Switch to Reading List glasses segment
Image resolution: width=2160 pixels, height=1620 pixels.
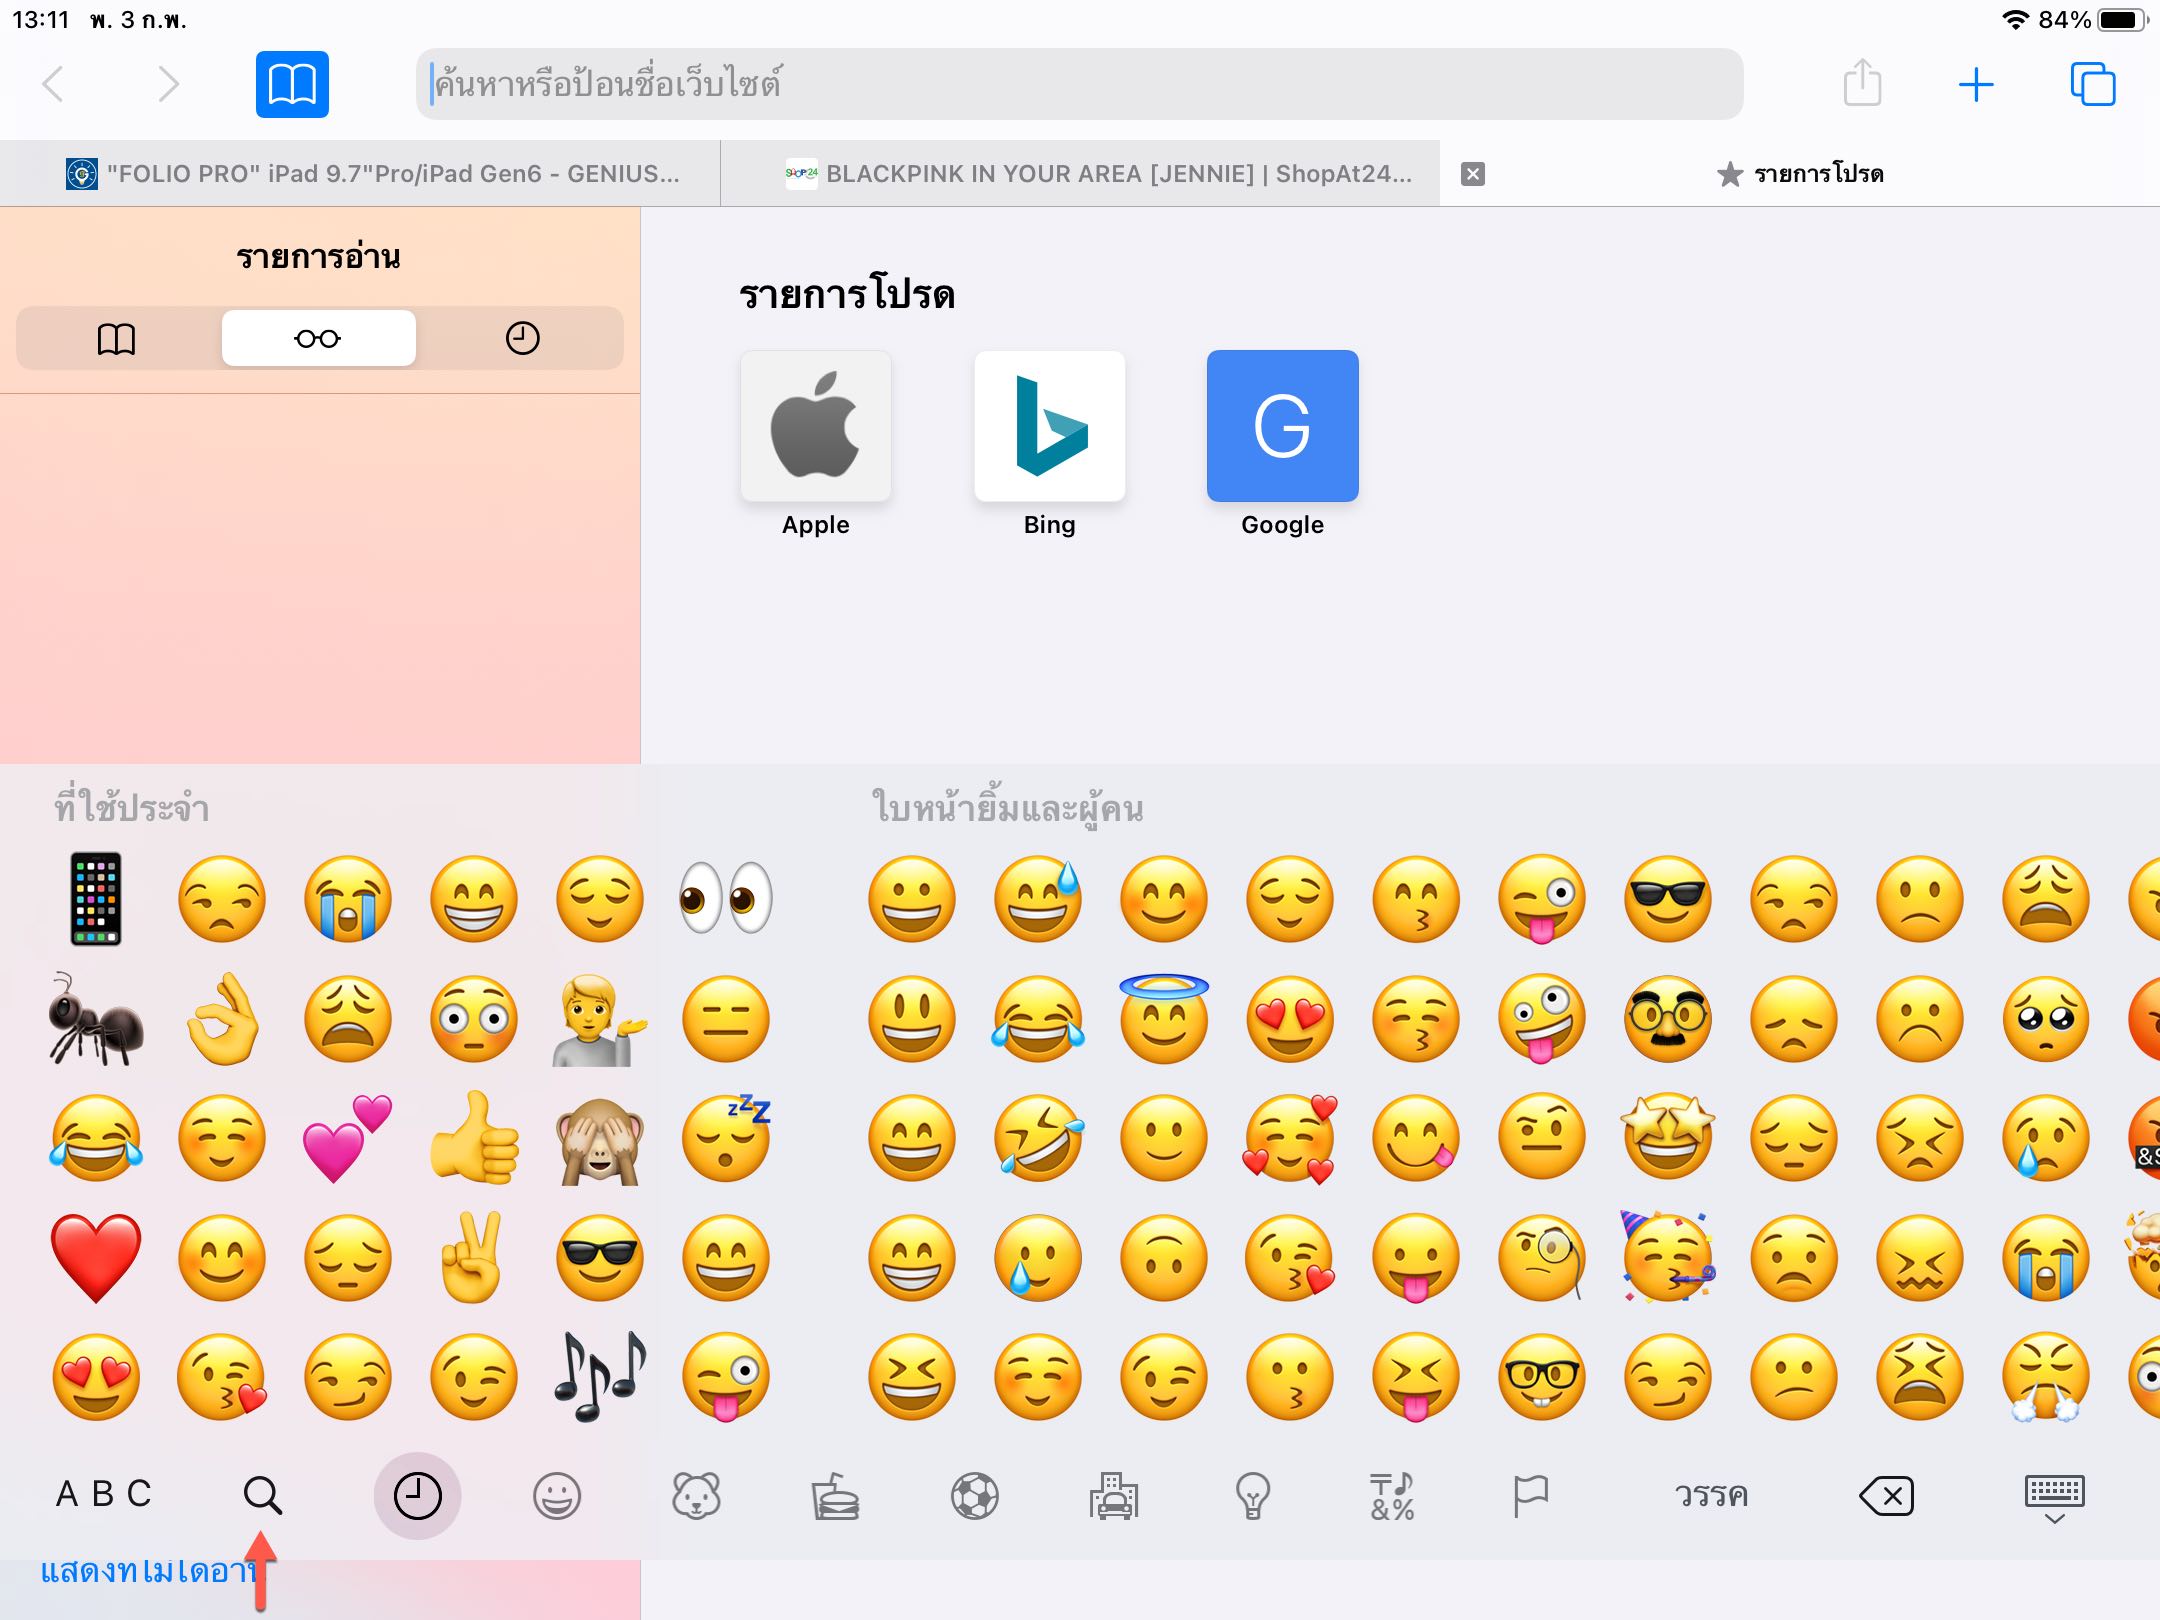coord(318,338)
